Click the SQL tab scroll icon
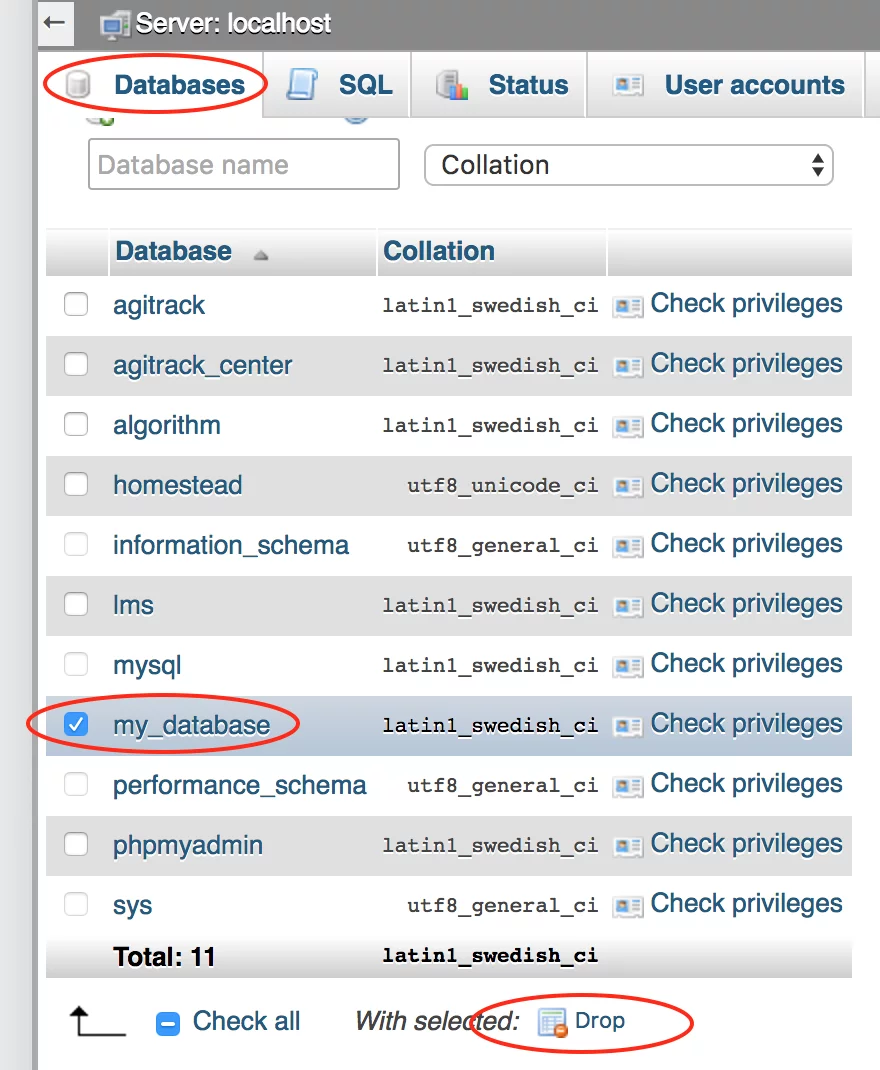Screen dimensions: 880x1070 (x=303, y=85)
